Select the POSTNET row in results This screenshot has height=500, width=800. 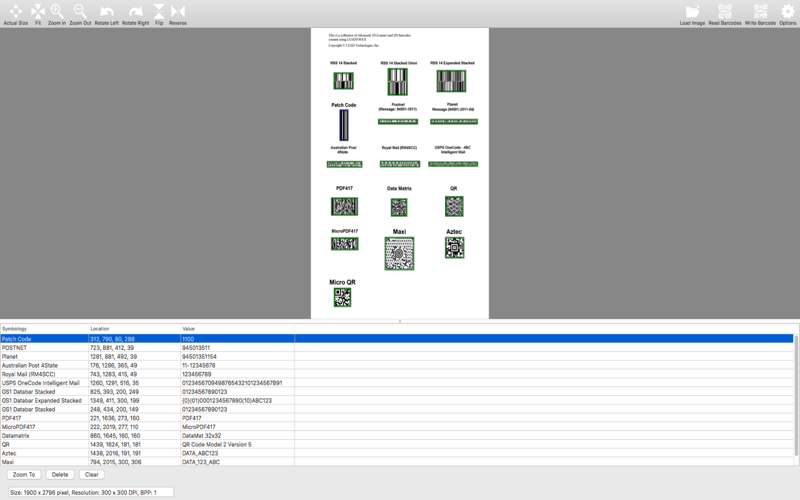coord(397,348)
